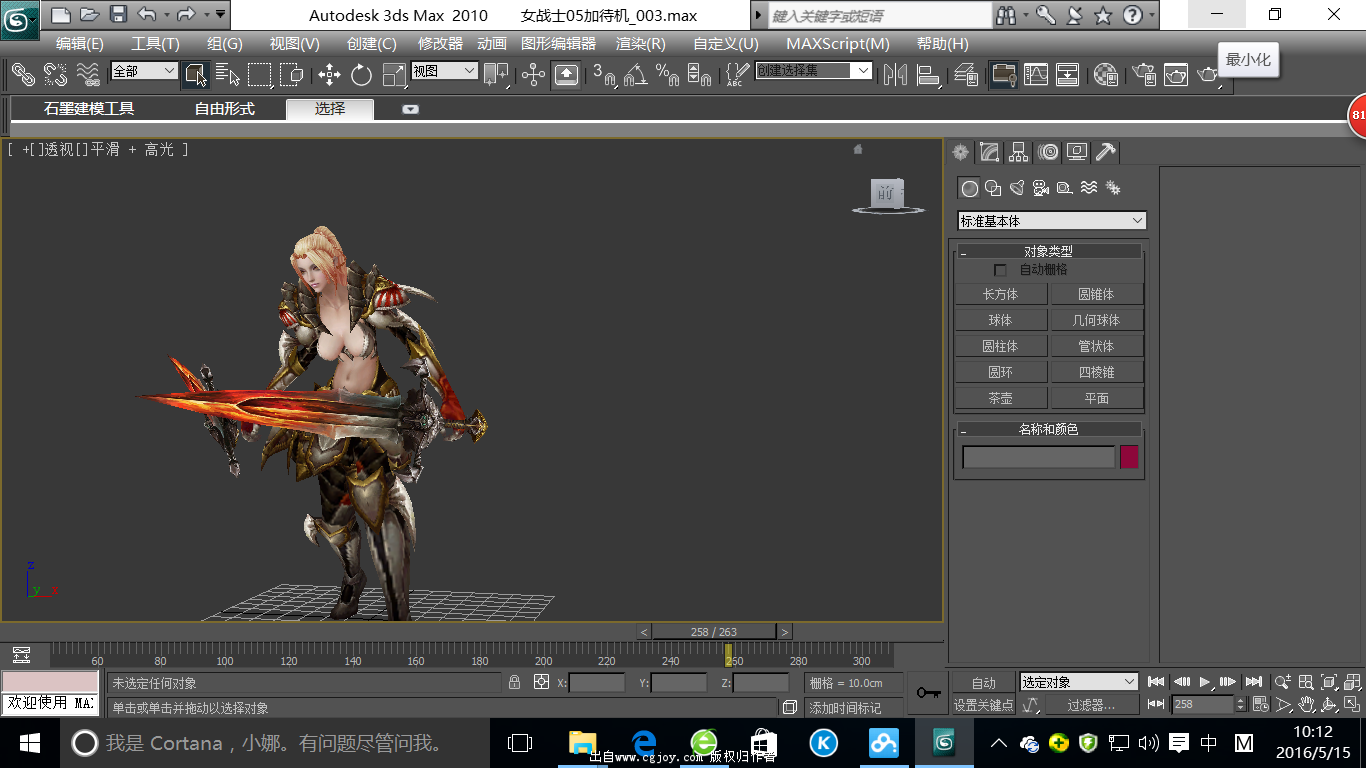Open the 创建(C) menu
The height and width of the screenshot is (768, 1366).
(371, 44)
